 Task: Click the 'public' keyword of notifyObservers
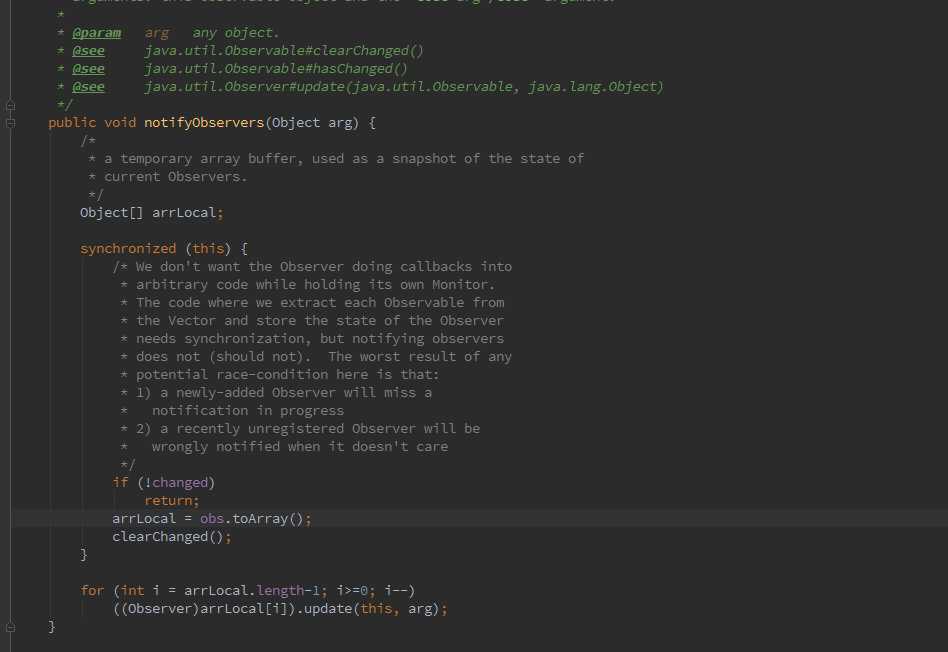[72, 123]
